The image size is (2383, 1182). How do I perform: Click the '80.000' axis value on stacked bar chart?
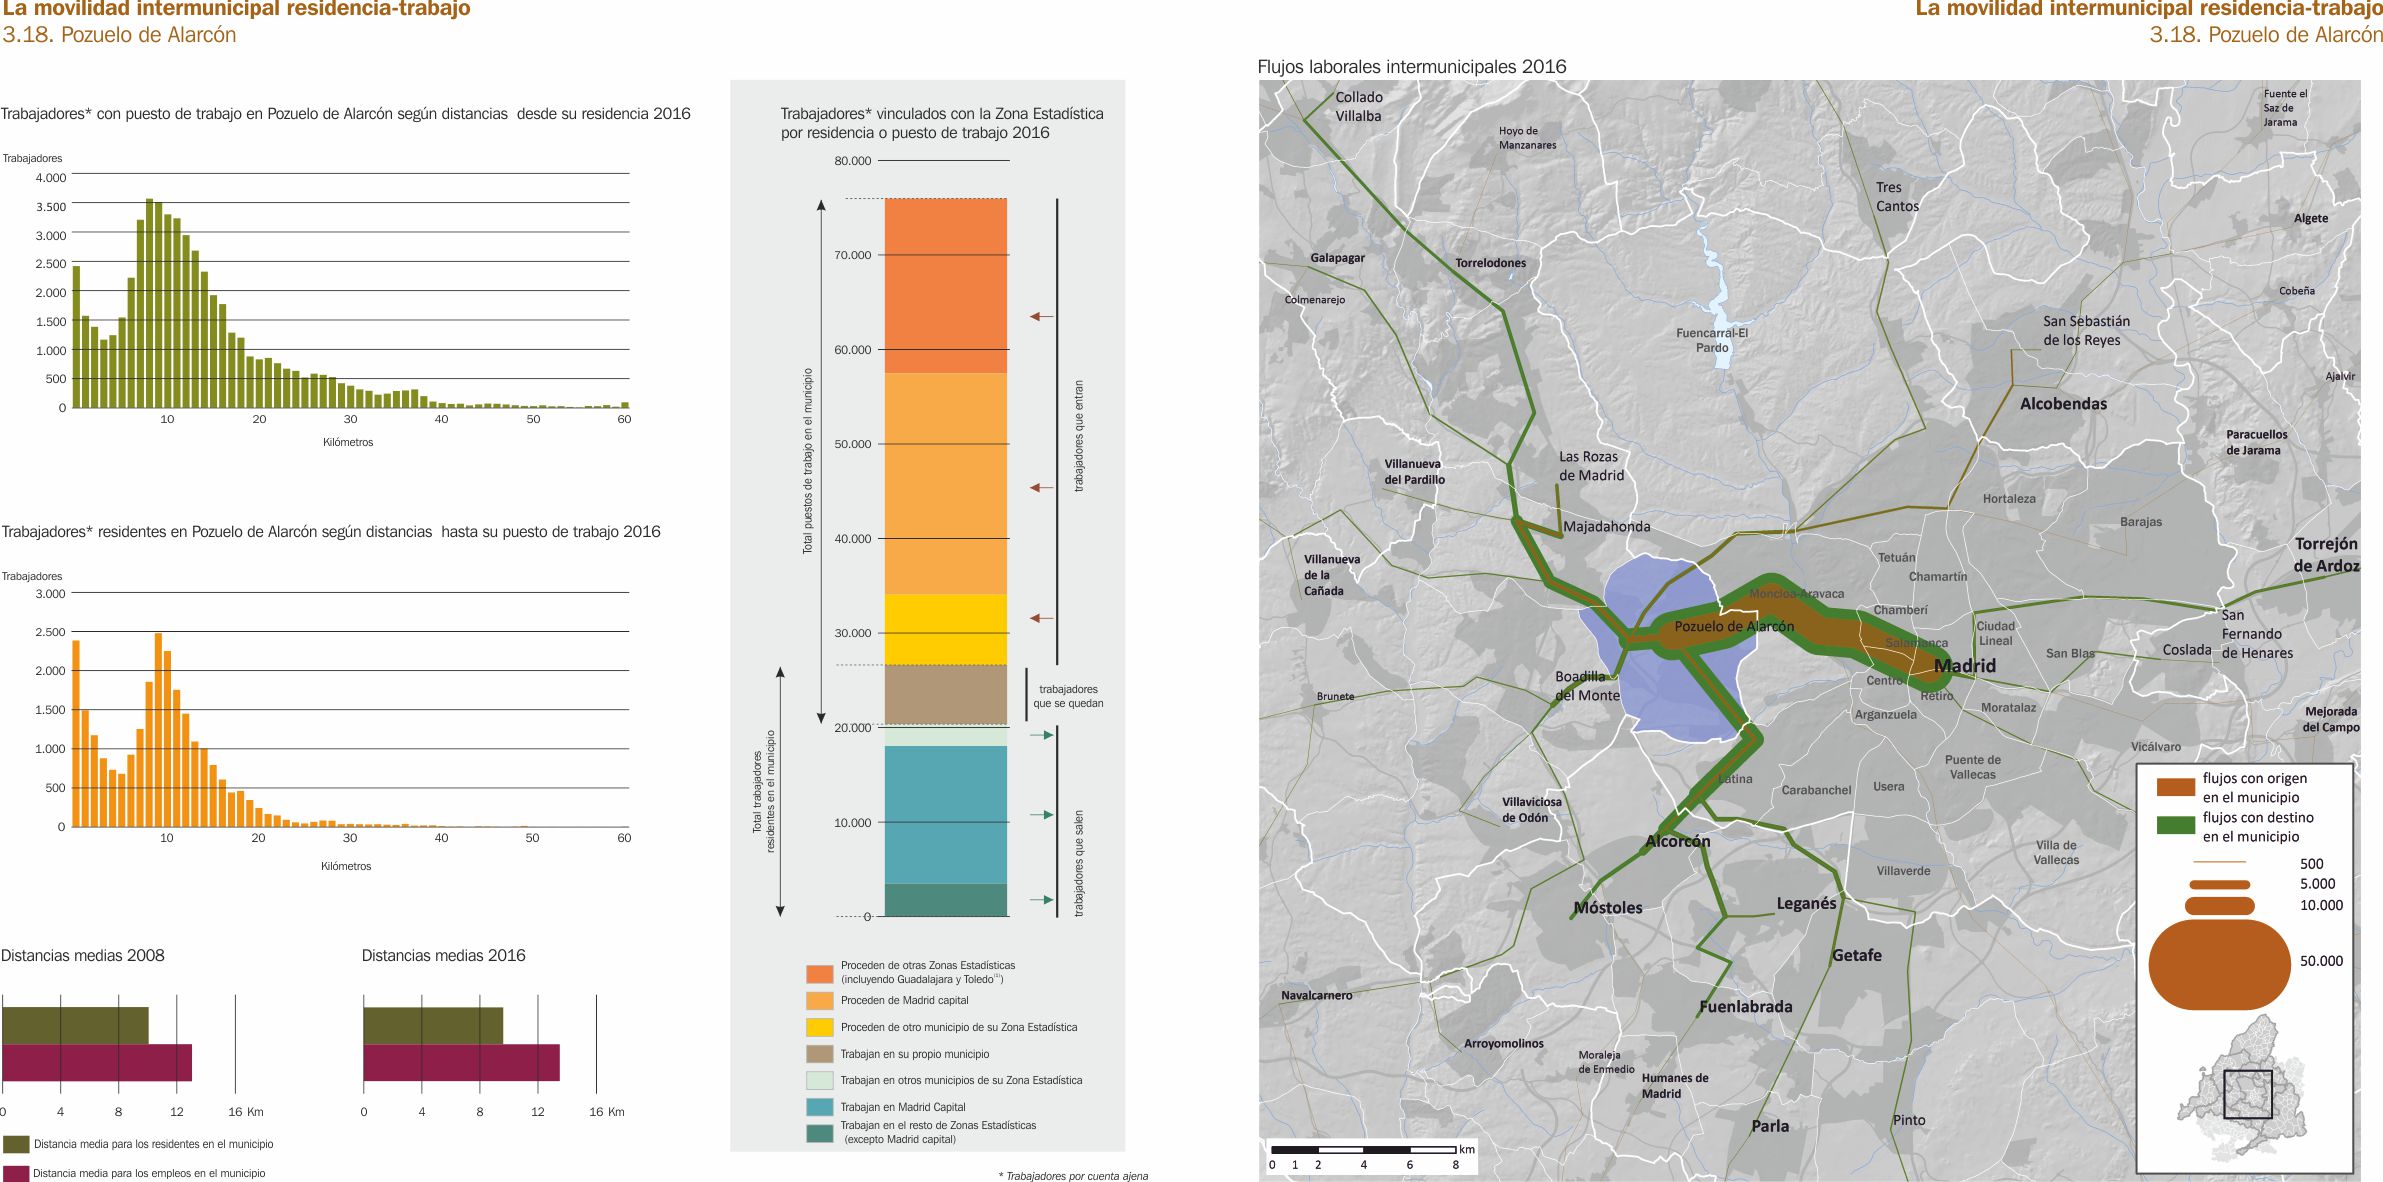point(853,161)
